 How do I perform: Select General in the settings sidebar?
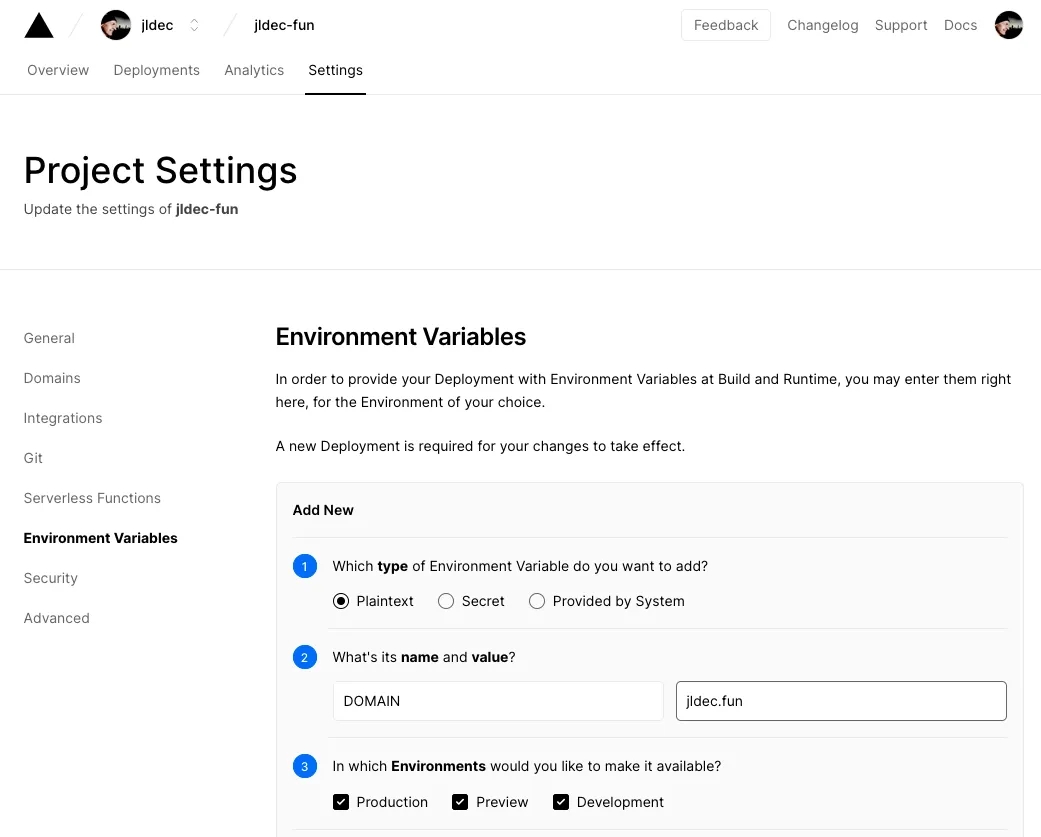pyautogui.click(x=49, y=338)
